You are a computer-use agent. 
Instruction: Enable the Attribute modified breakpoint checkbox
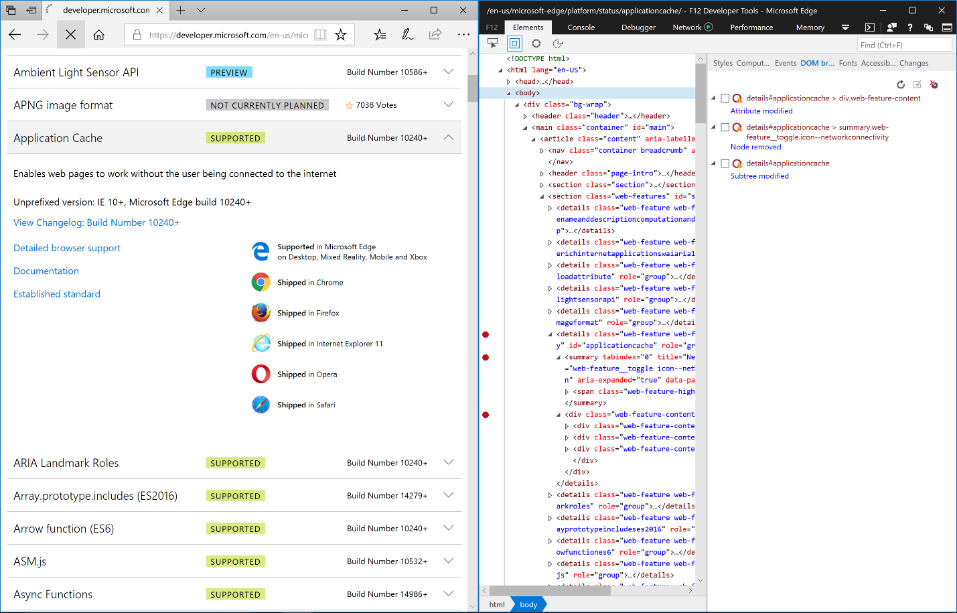726,98
